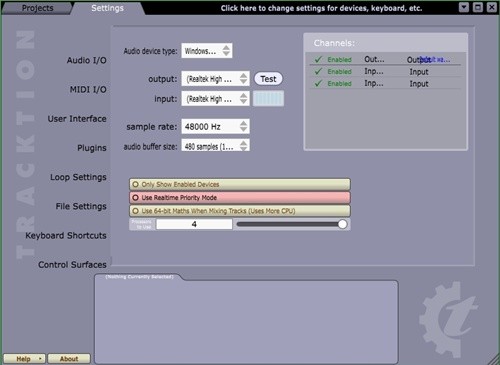This screenshot has height=365, width=500.
Task: Open the input device dropdown
Action: [x=215, y=99]
